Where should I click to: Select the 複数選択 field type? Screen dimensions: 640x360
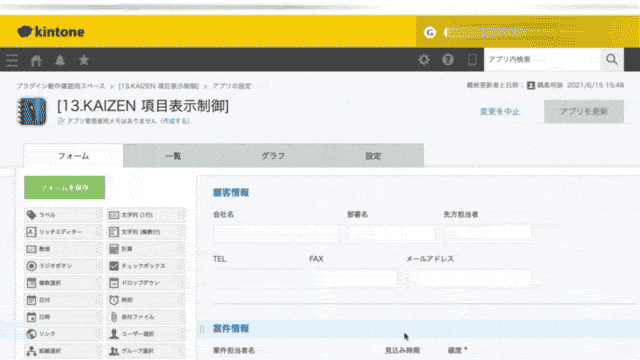click(x=63, y=283)
